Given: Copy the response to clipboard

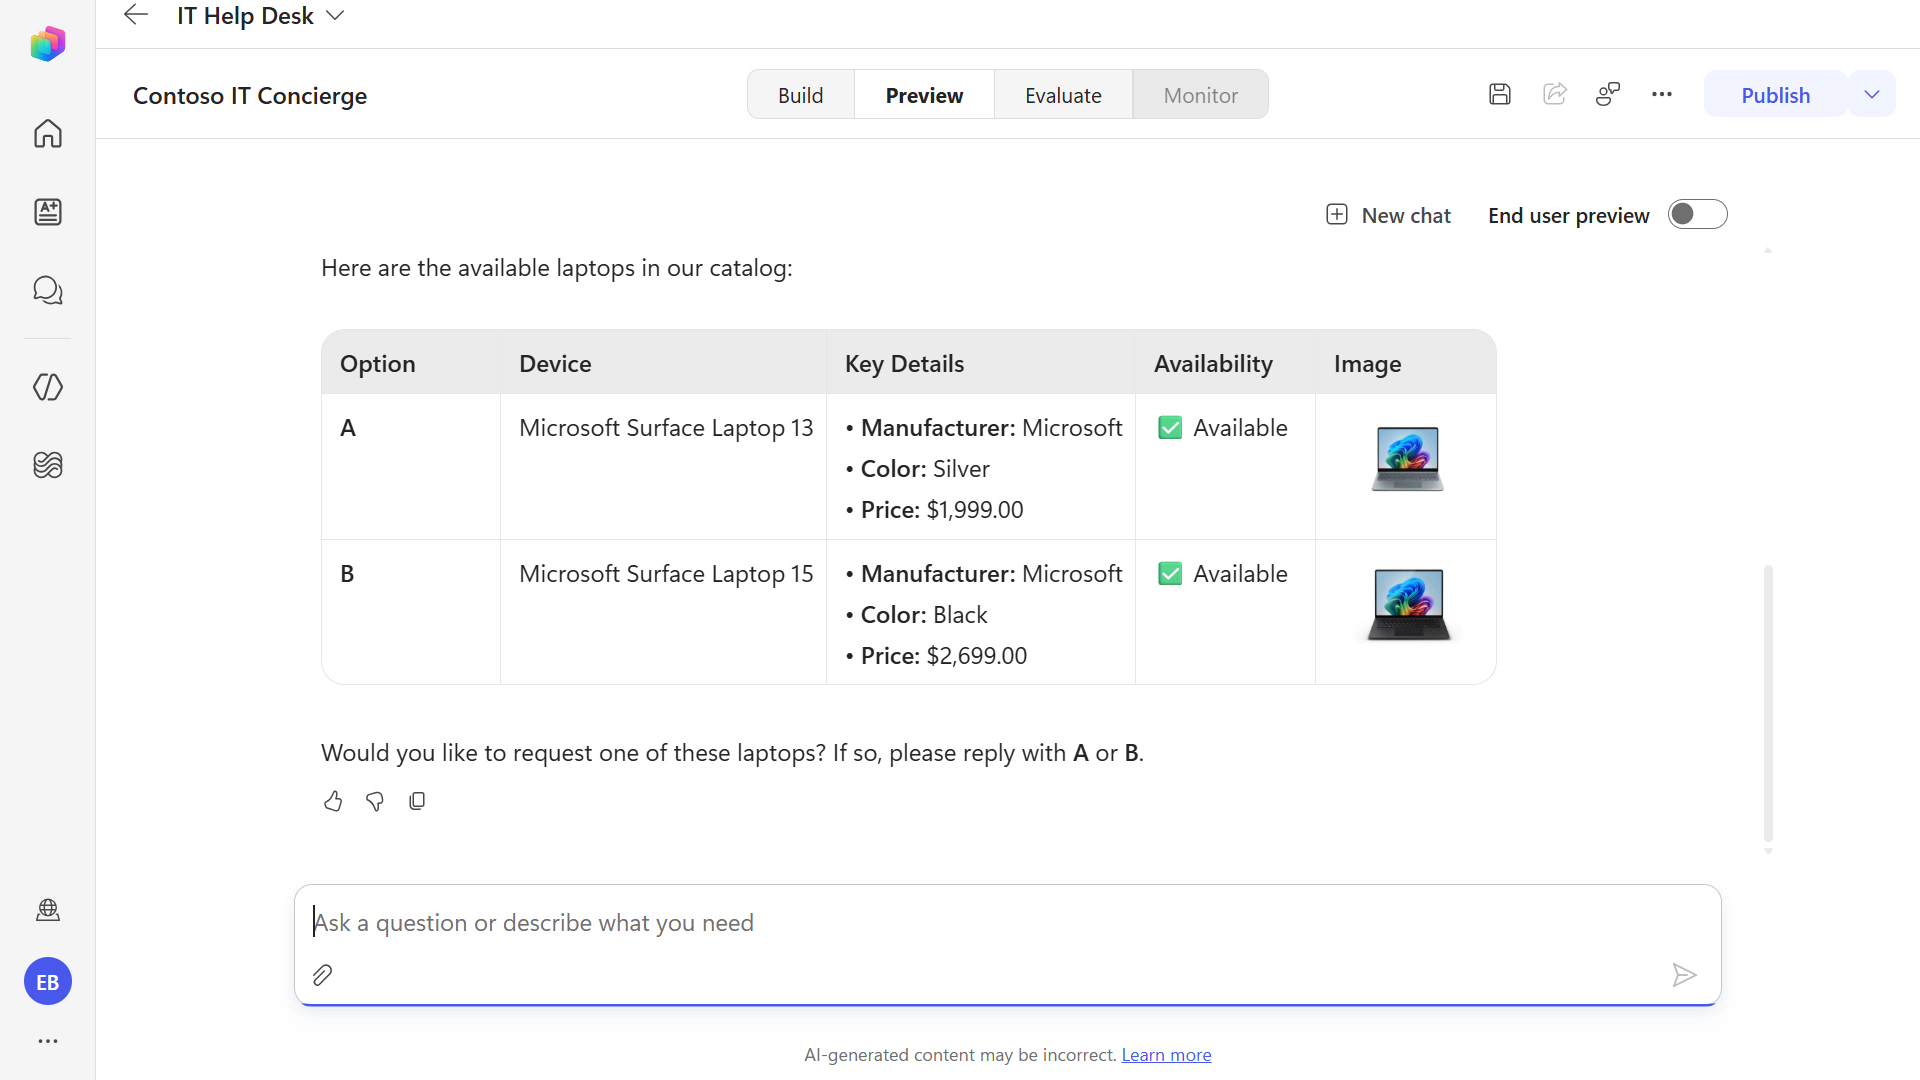Looking at the screenshot, I should (417, 801).
